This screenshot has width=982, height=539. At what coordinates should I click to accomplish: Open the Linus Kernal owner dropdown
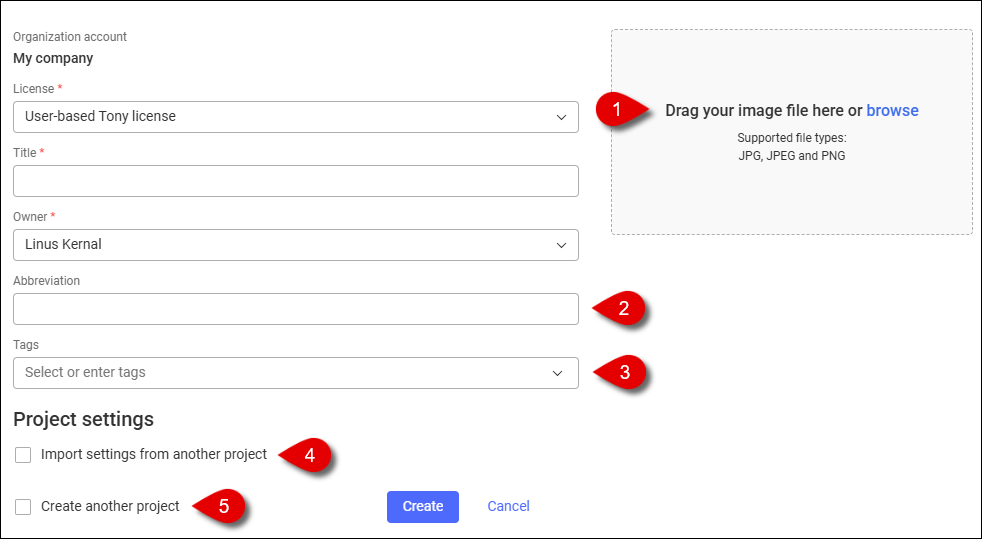pos(296,245)
